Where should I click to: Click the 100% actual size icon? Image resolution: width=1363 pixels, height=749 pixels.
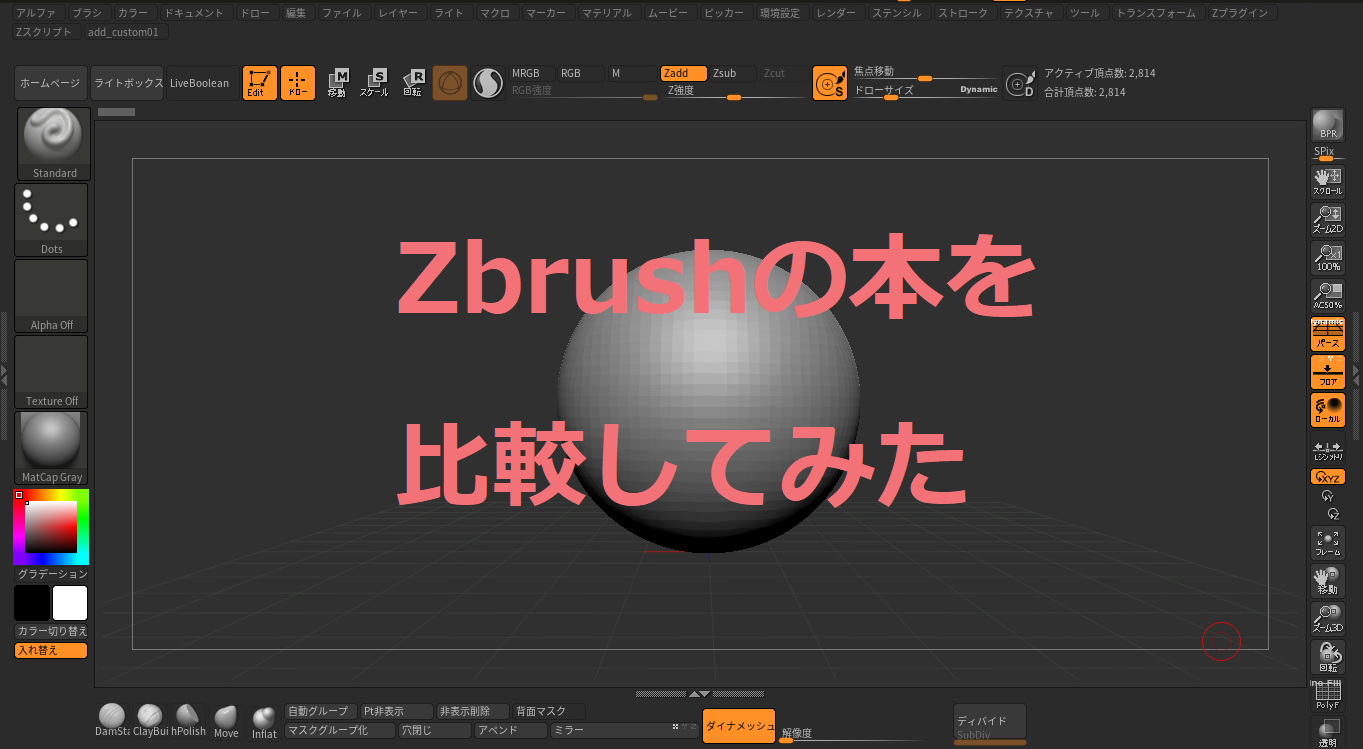tap(1328, 257)
